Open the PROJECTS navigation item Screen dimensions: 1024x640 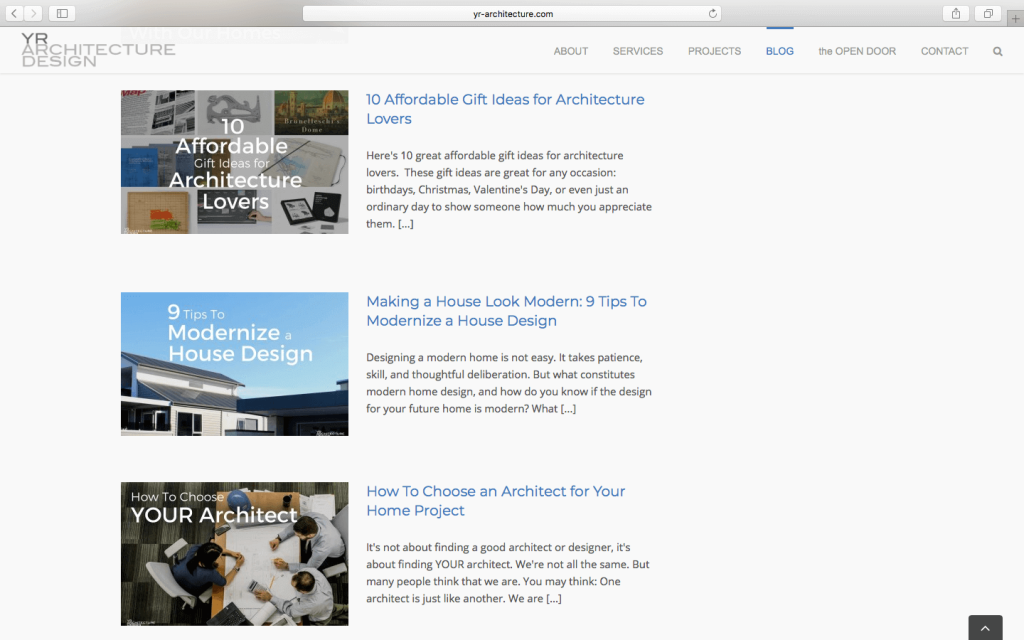pyautogui.click(x=714, y=51)
